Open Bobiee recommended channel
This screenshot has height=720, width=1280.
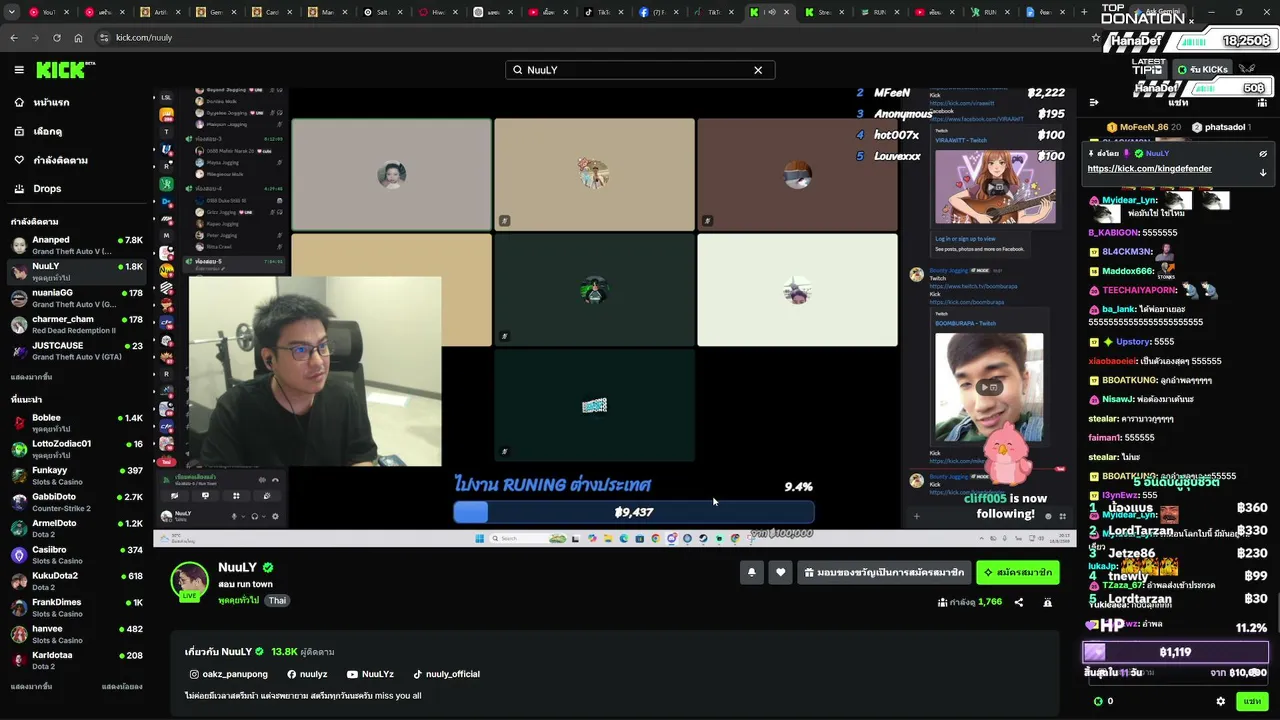[77, 423]
